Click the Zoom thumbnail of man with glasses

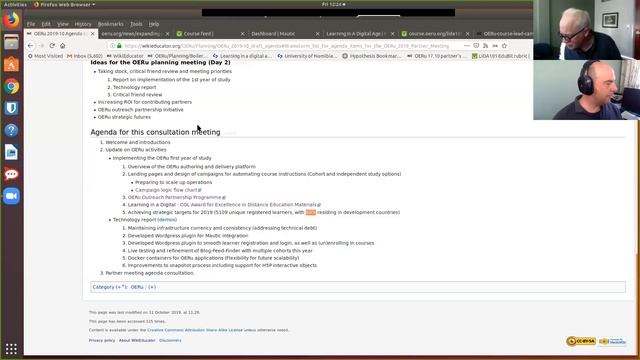coord(587,30)
